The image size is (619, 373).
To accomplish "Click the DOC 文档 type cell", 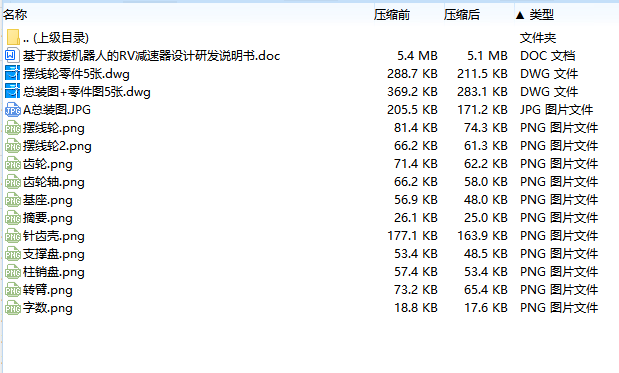I will pyautogui.click(x=548, y=56).
